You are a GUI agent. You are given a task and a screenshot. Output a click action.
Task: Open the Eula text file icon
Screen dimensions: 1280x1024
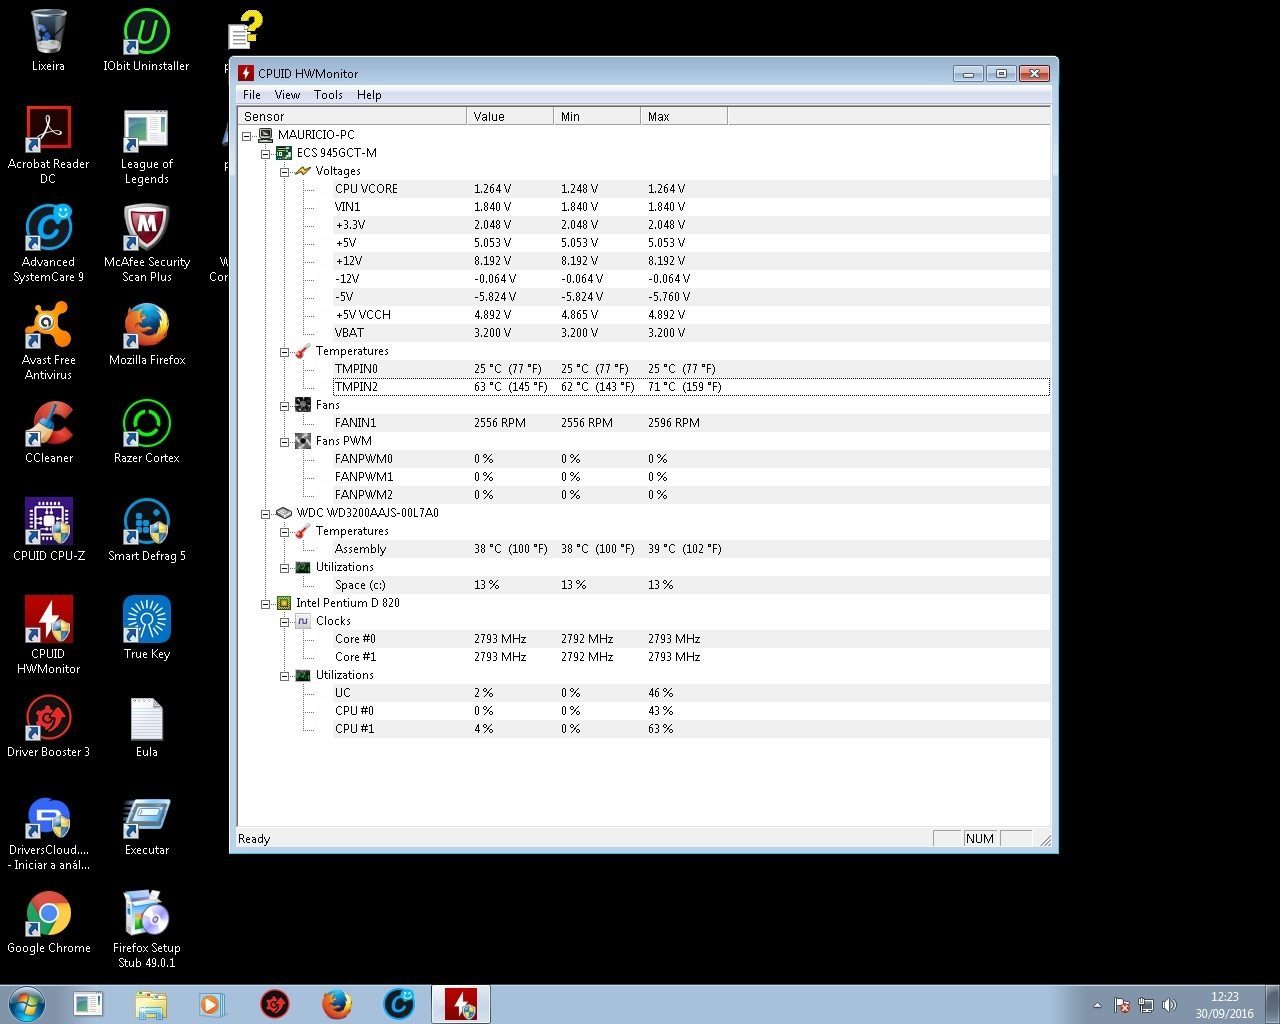(x=146, y=727)
